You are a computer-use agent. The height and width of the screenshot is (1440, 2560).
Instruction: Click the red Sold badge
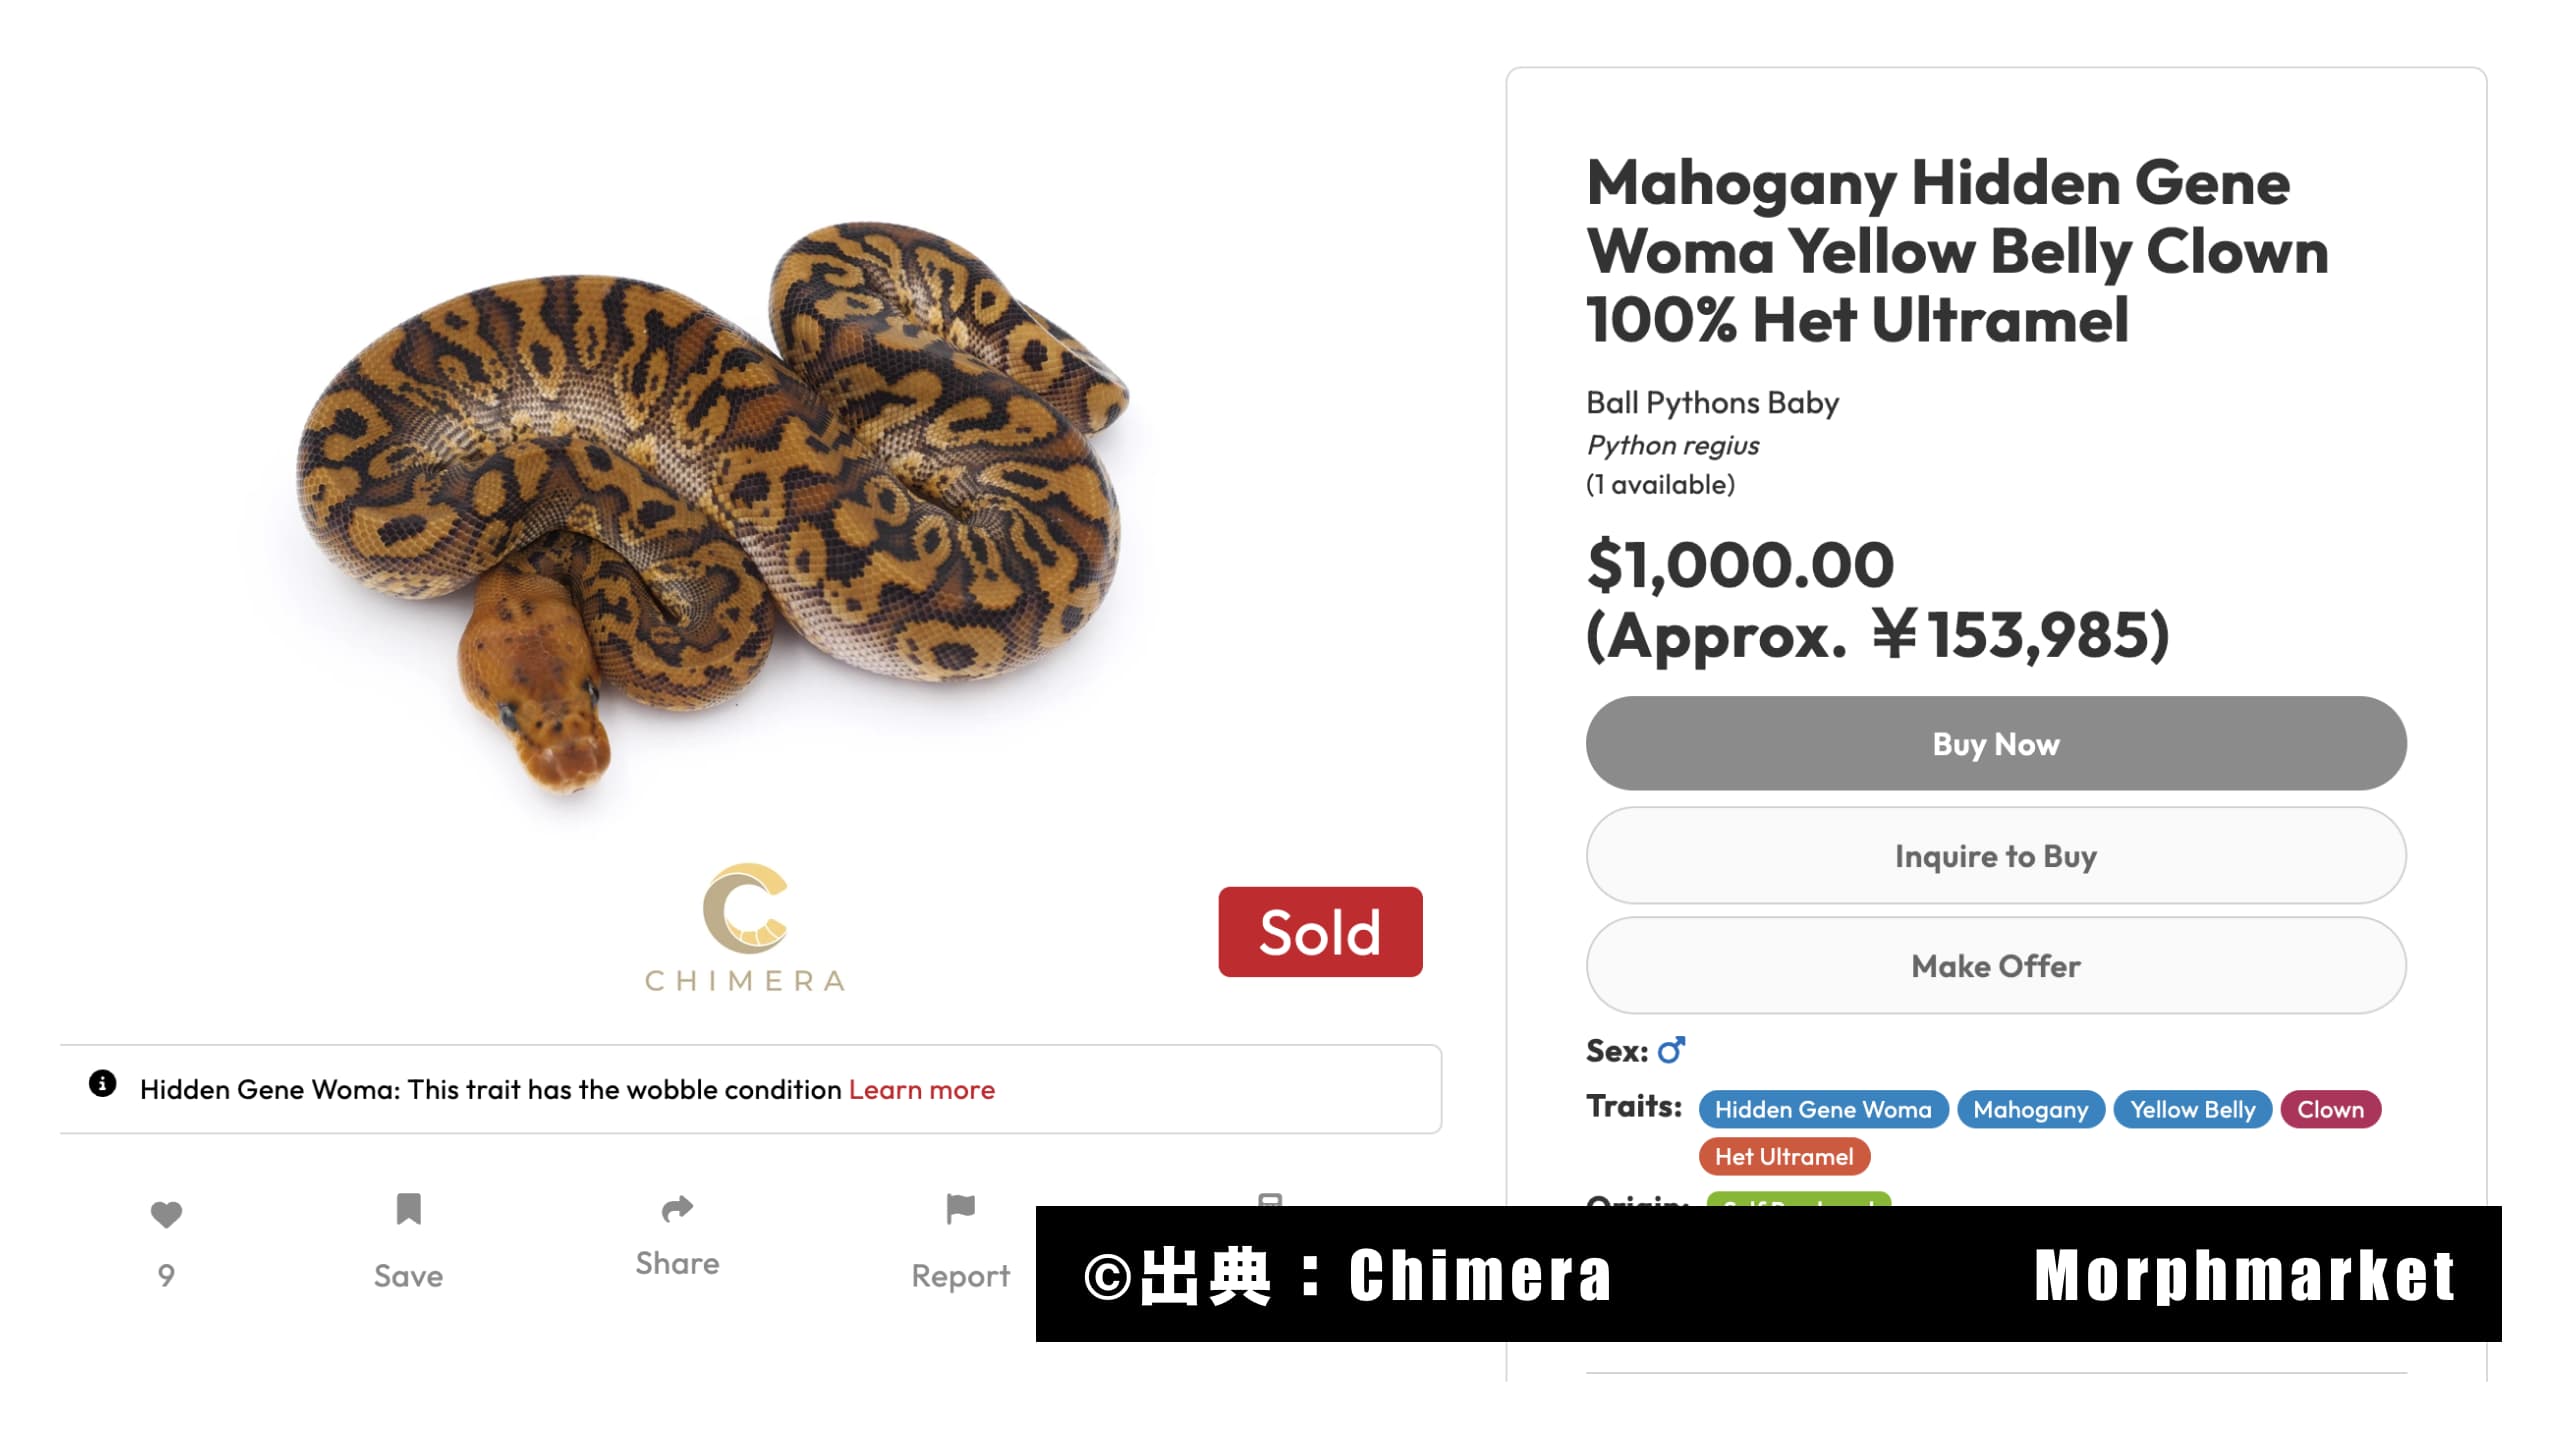[1320, 932]
